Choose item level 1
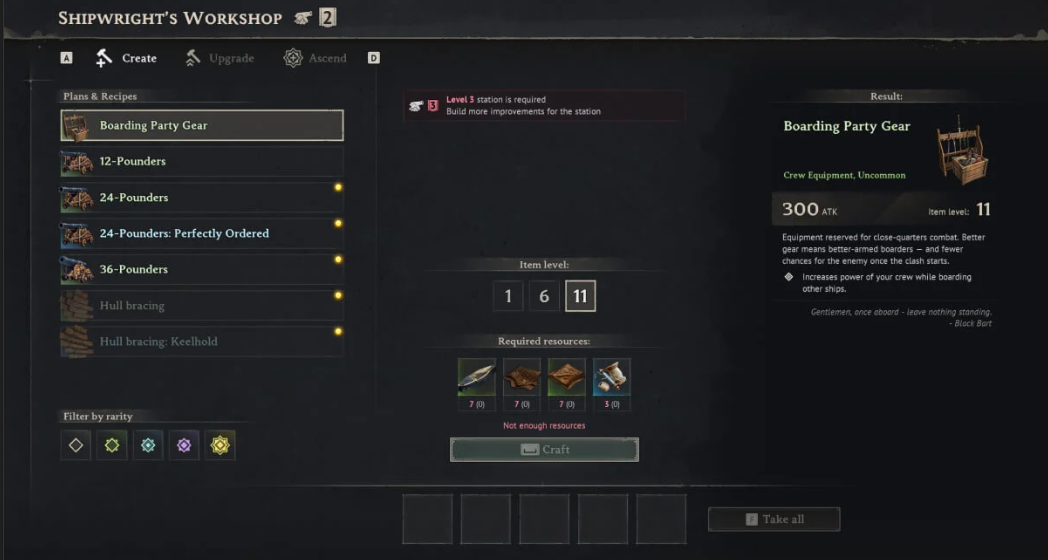Image resolution: width=1048 pixels, height=560 pixels. pyautogui.click(x=508, y=296)
